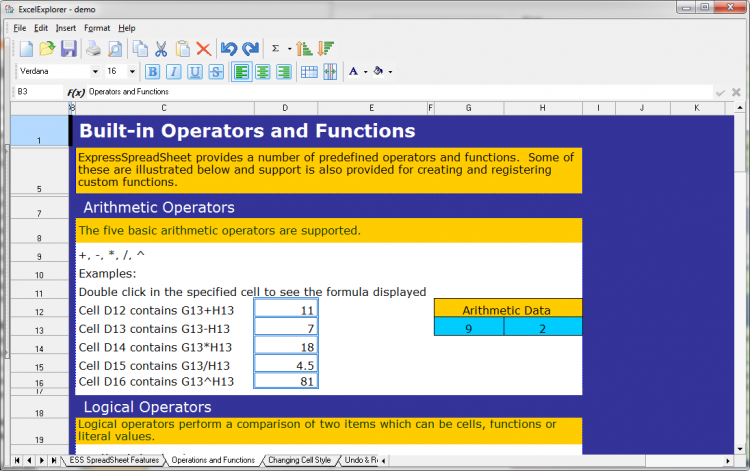Click the red Delete X icon
750x471 pixels.
(x=203, y=48)
